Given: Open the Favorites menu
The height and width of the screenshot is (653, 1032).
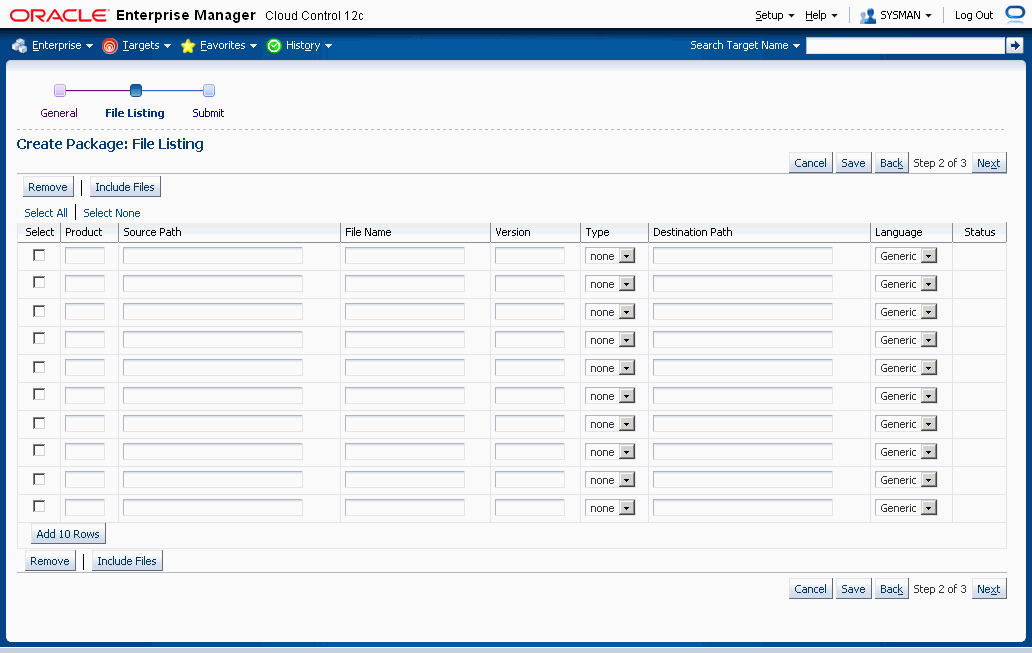Looking at the screenshot, I should (228, 45).
